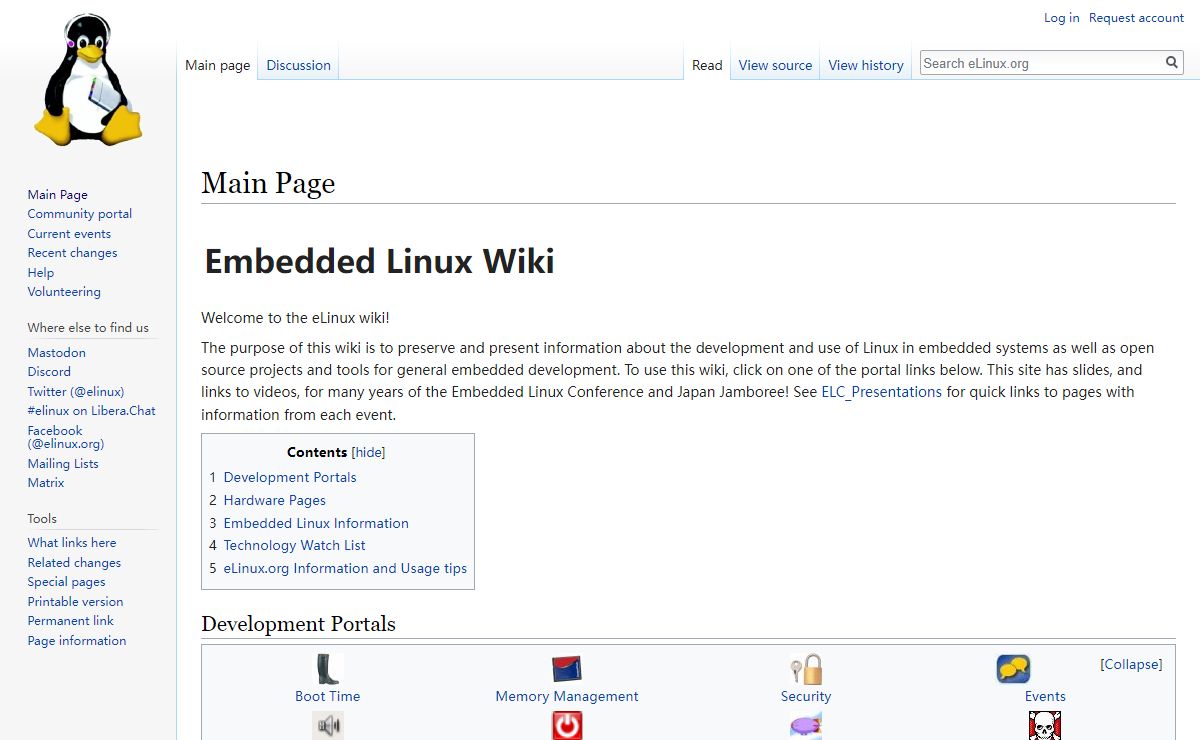The height and width of the screenshot is (740, 1200).
Task: Click Request account link
Action: 1136,18
